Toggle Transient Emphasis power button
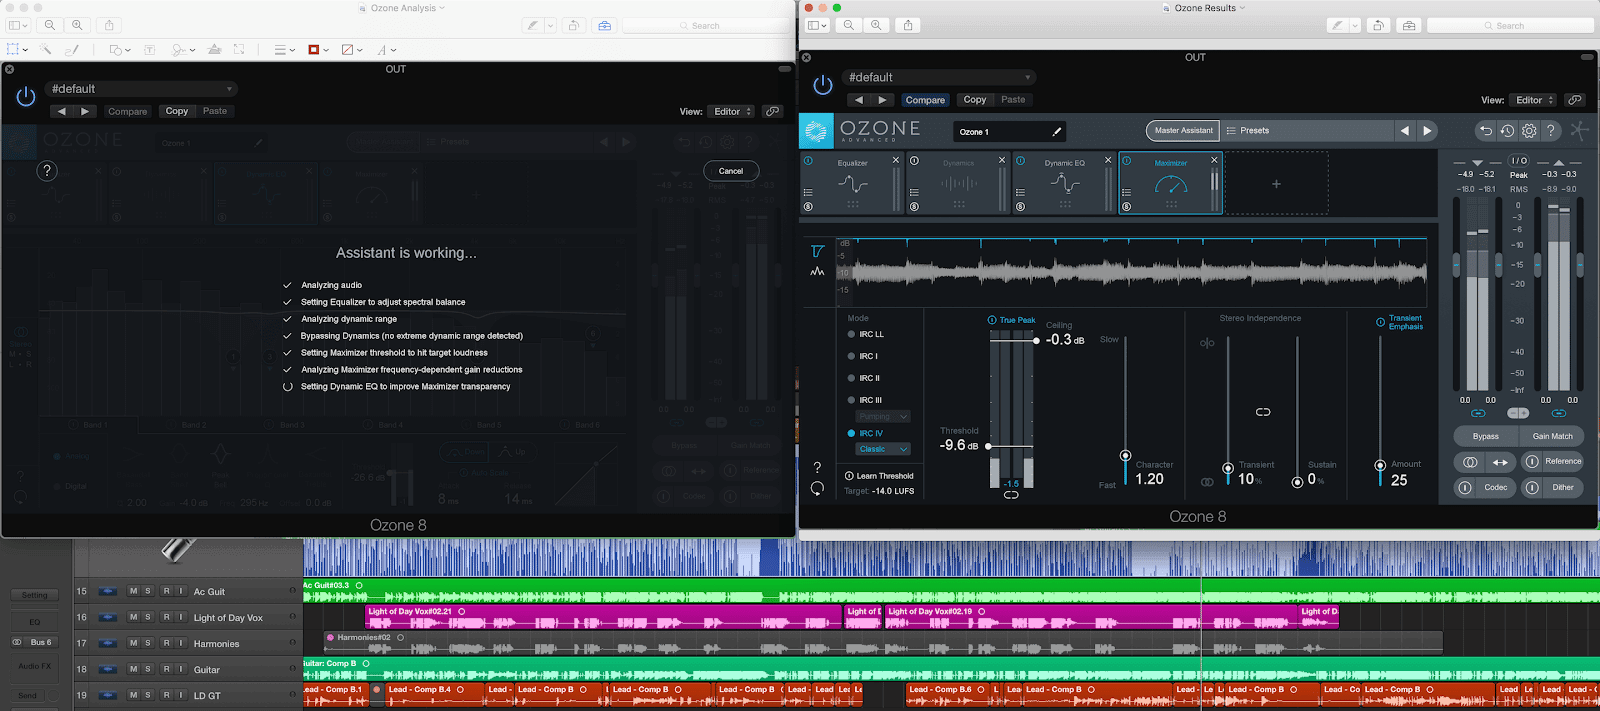This screenshot has width=1600, height=711. click(1380, 322)
